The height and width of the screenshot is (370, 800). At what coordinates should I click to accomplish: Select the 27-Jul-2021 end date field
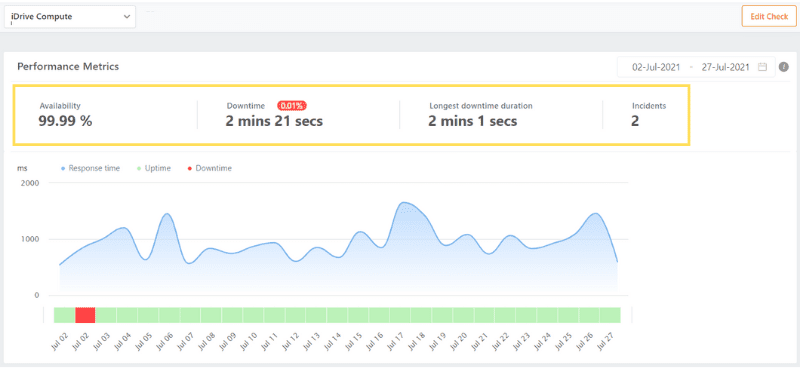pos(726,67)
